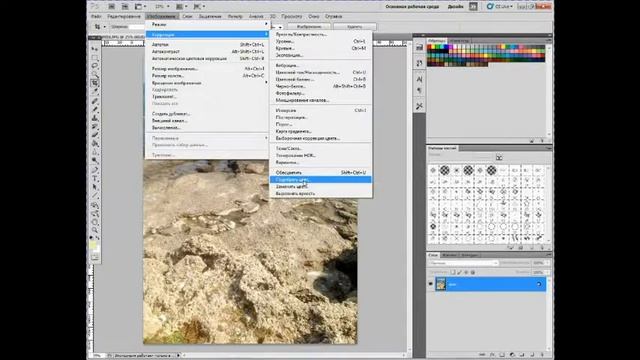Toggle Quick Mask mode in the toolbox
This screenshot has height=360, width=640.
pos(95,257)
